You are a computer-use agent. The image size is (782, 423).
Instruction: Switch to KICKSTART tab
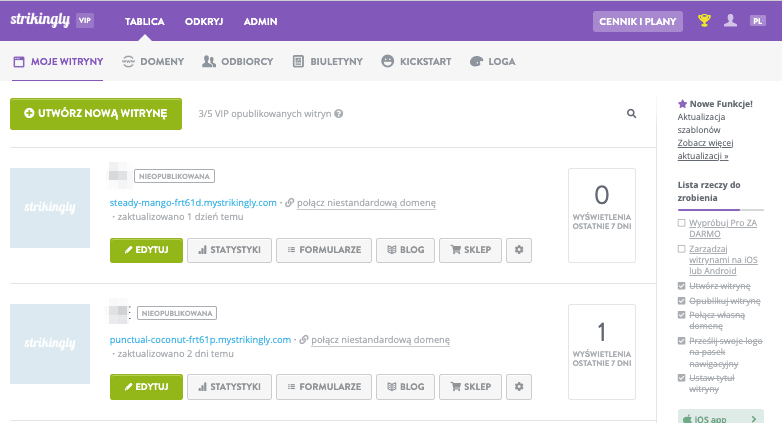416,61
